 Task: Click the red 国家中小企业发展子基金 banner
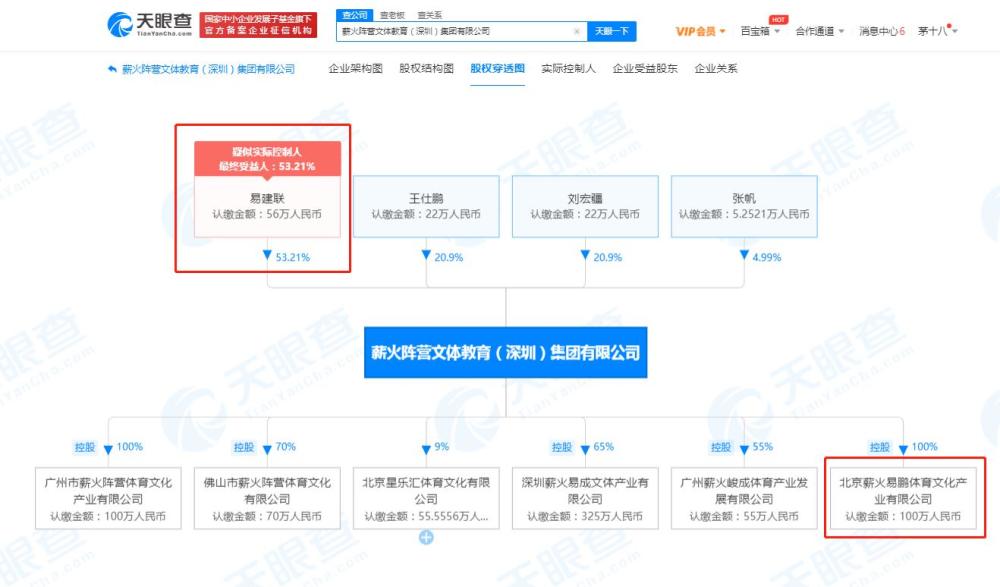pyautogui.click(x=258, y=25)
